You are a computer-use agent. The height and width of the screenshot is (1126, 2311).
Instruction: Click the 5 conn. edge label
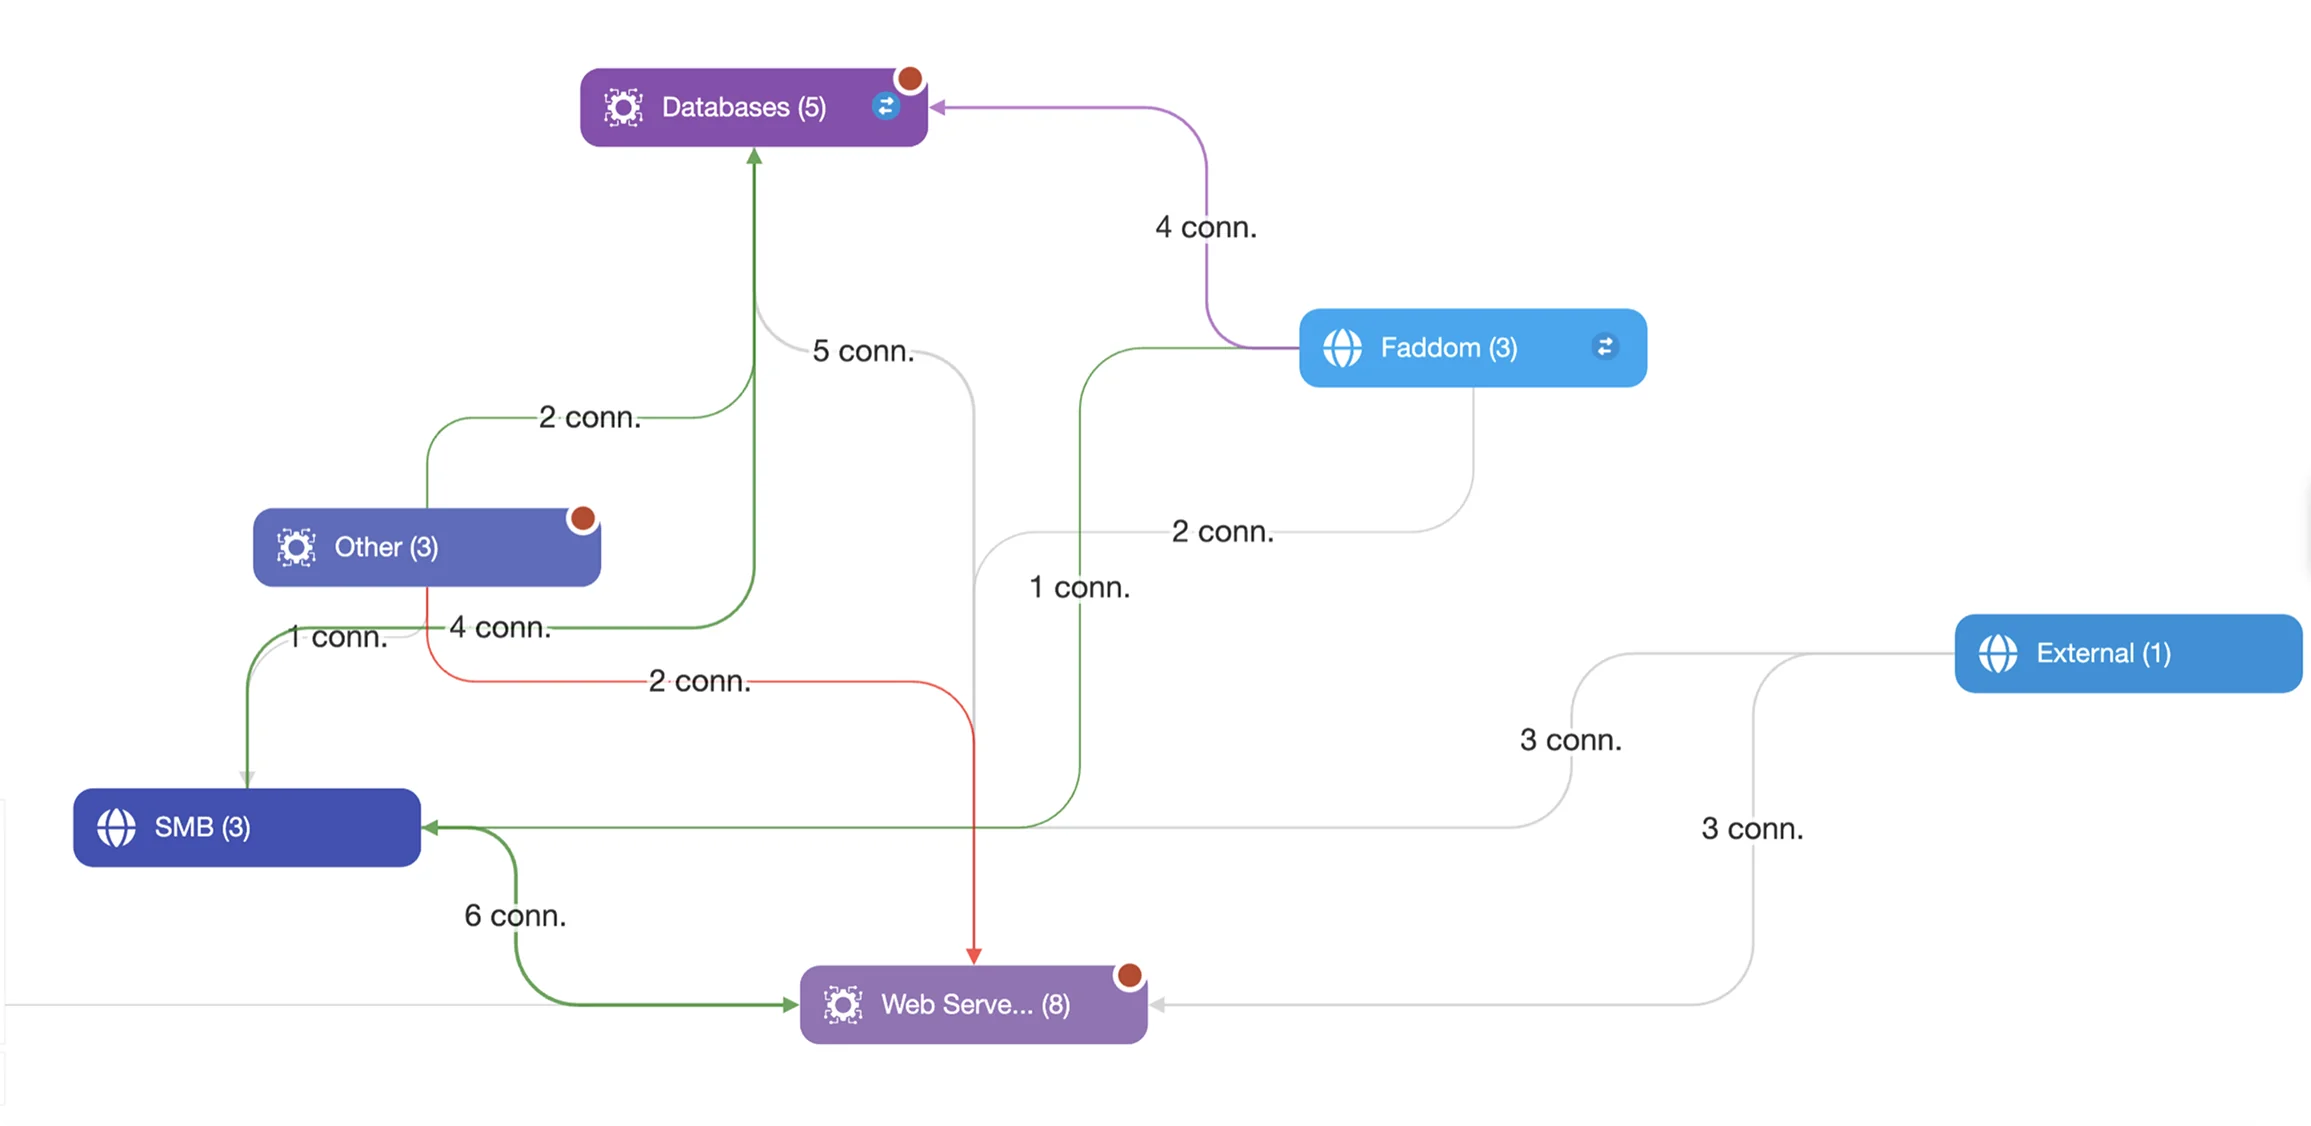click(862, 351)
